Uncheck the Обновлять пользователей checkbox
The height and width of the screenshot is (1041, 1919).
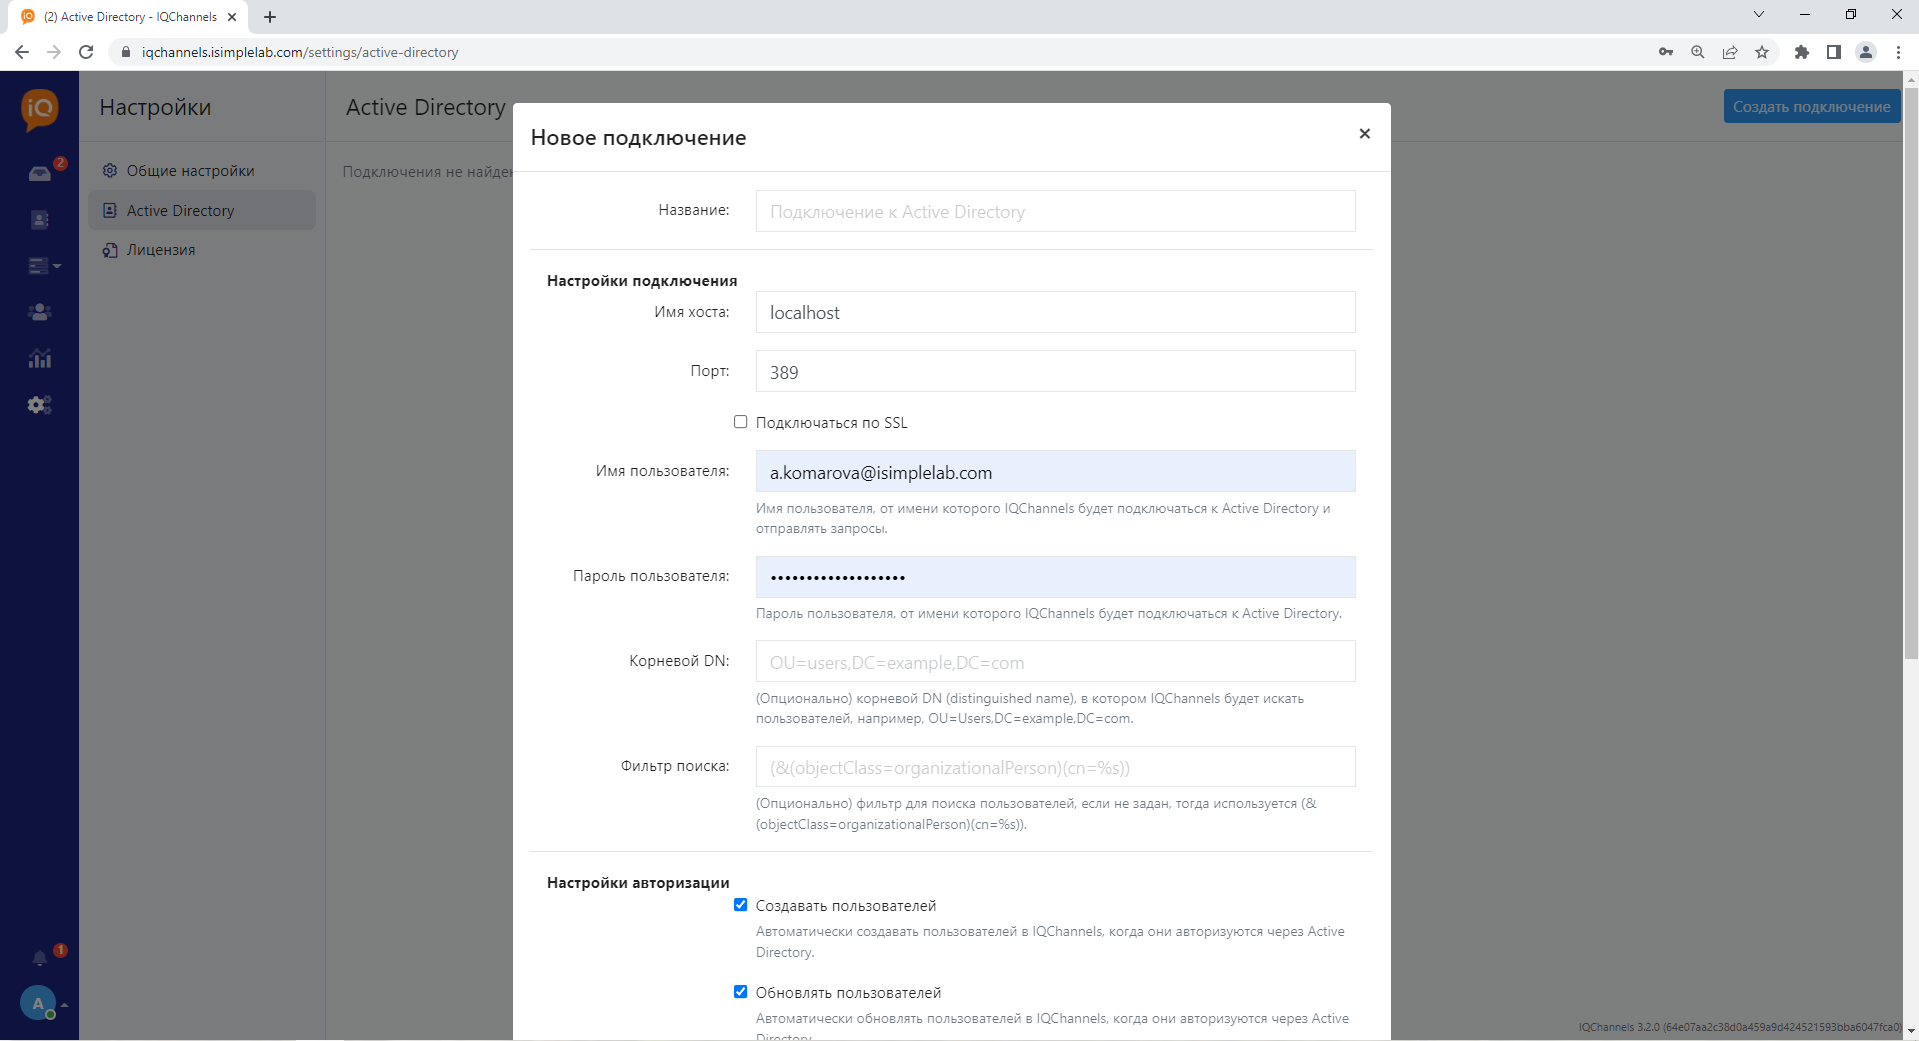click(740, 992)
